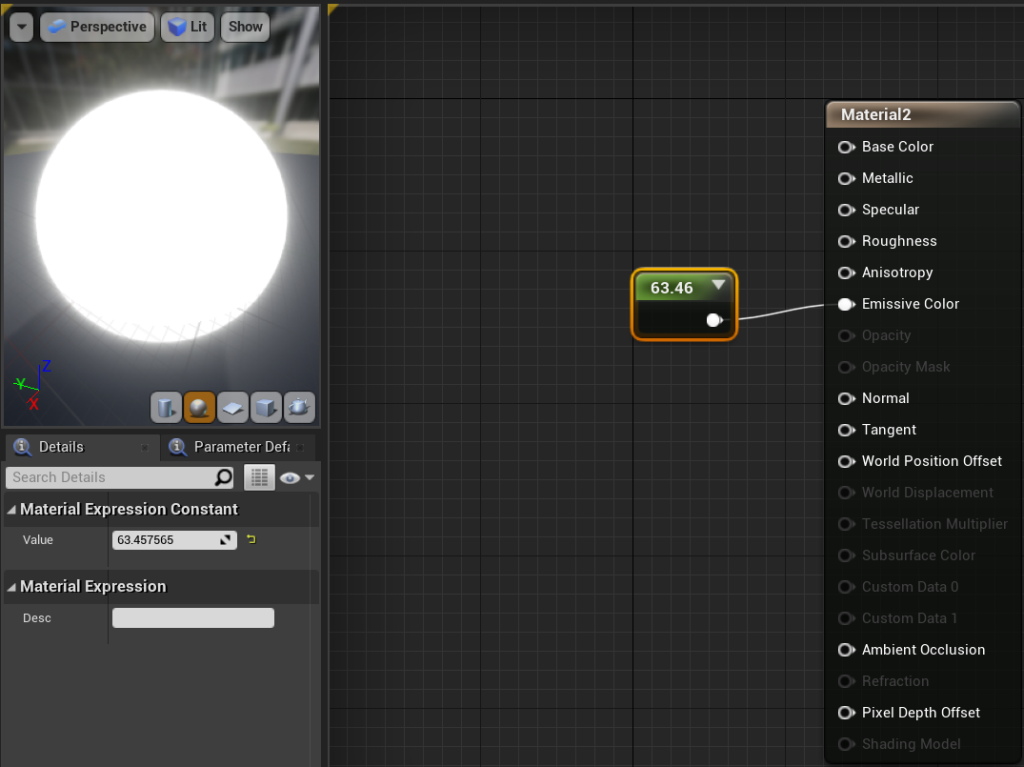The height and width of the screenshot is (767, 1024).
Task: Click the Value field showing 63.457565
Action: pyautogui.click(x=165, y=540)
